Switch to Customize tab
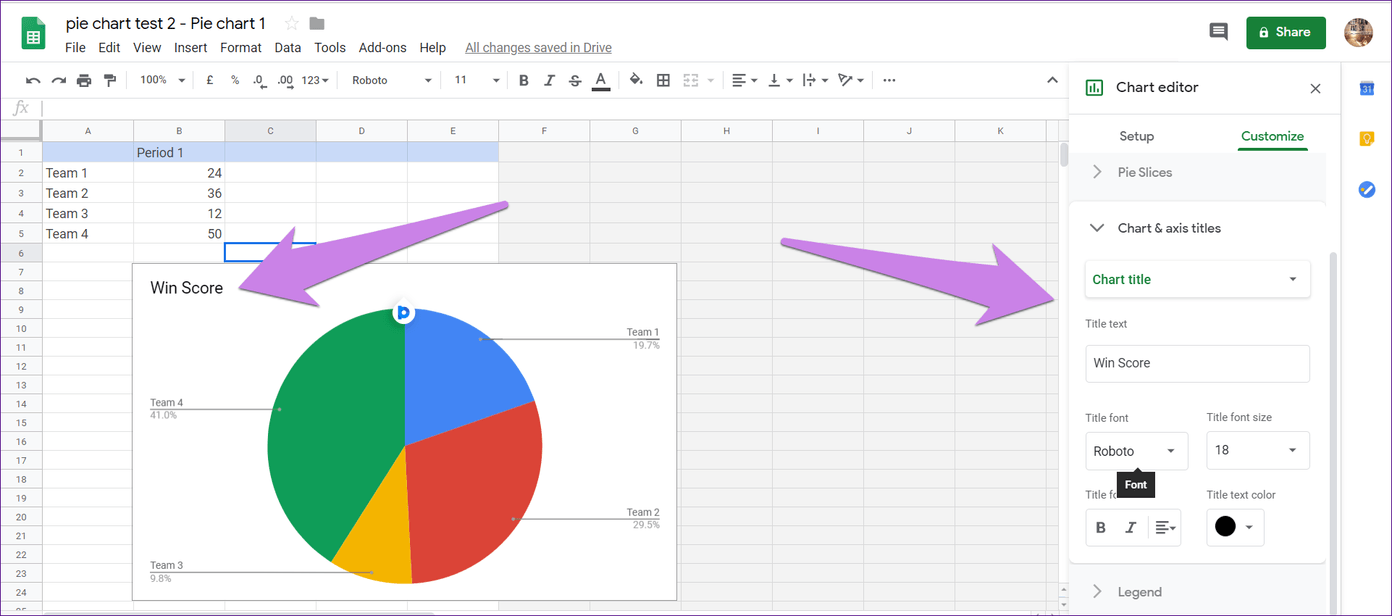1392x616 pixels. click(1272, 136)
